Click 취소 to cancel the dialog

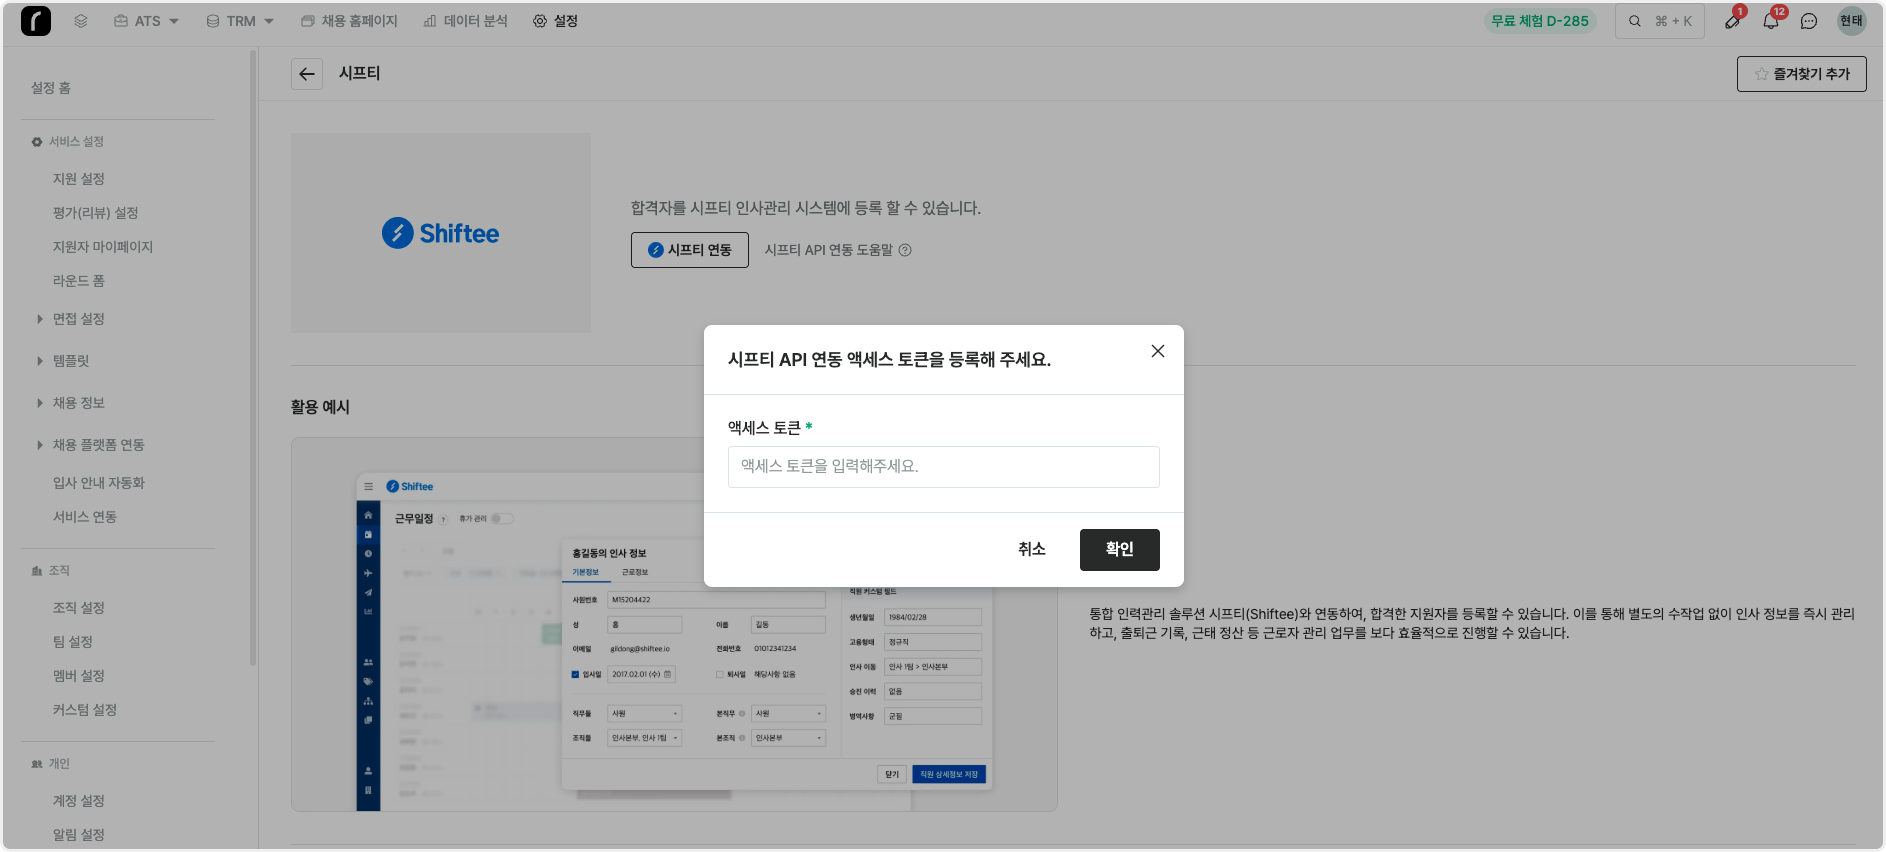click(1031, 549)
